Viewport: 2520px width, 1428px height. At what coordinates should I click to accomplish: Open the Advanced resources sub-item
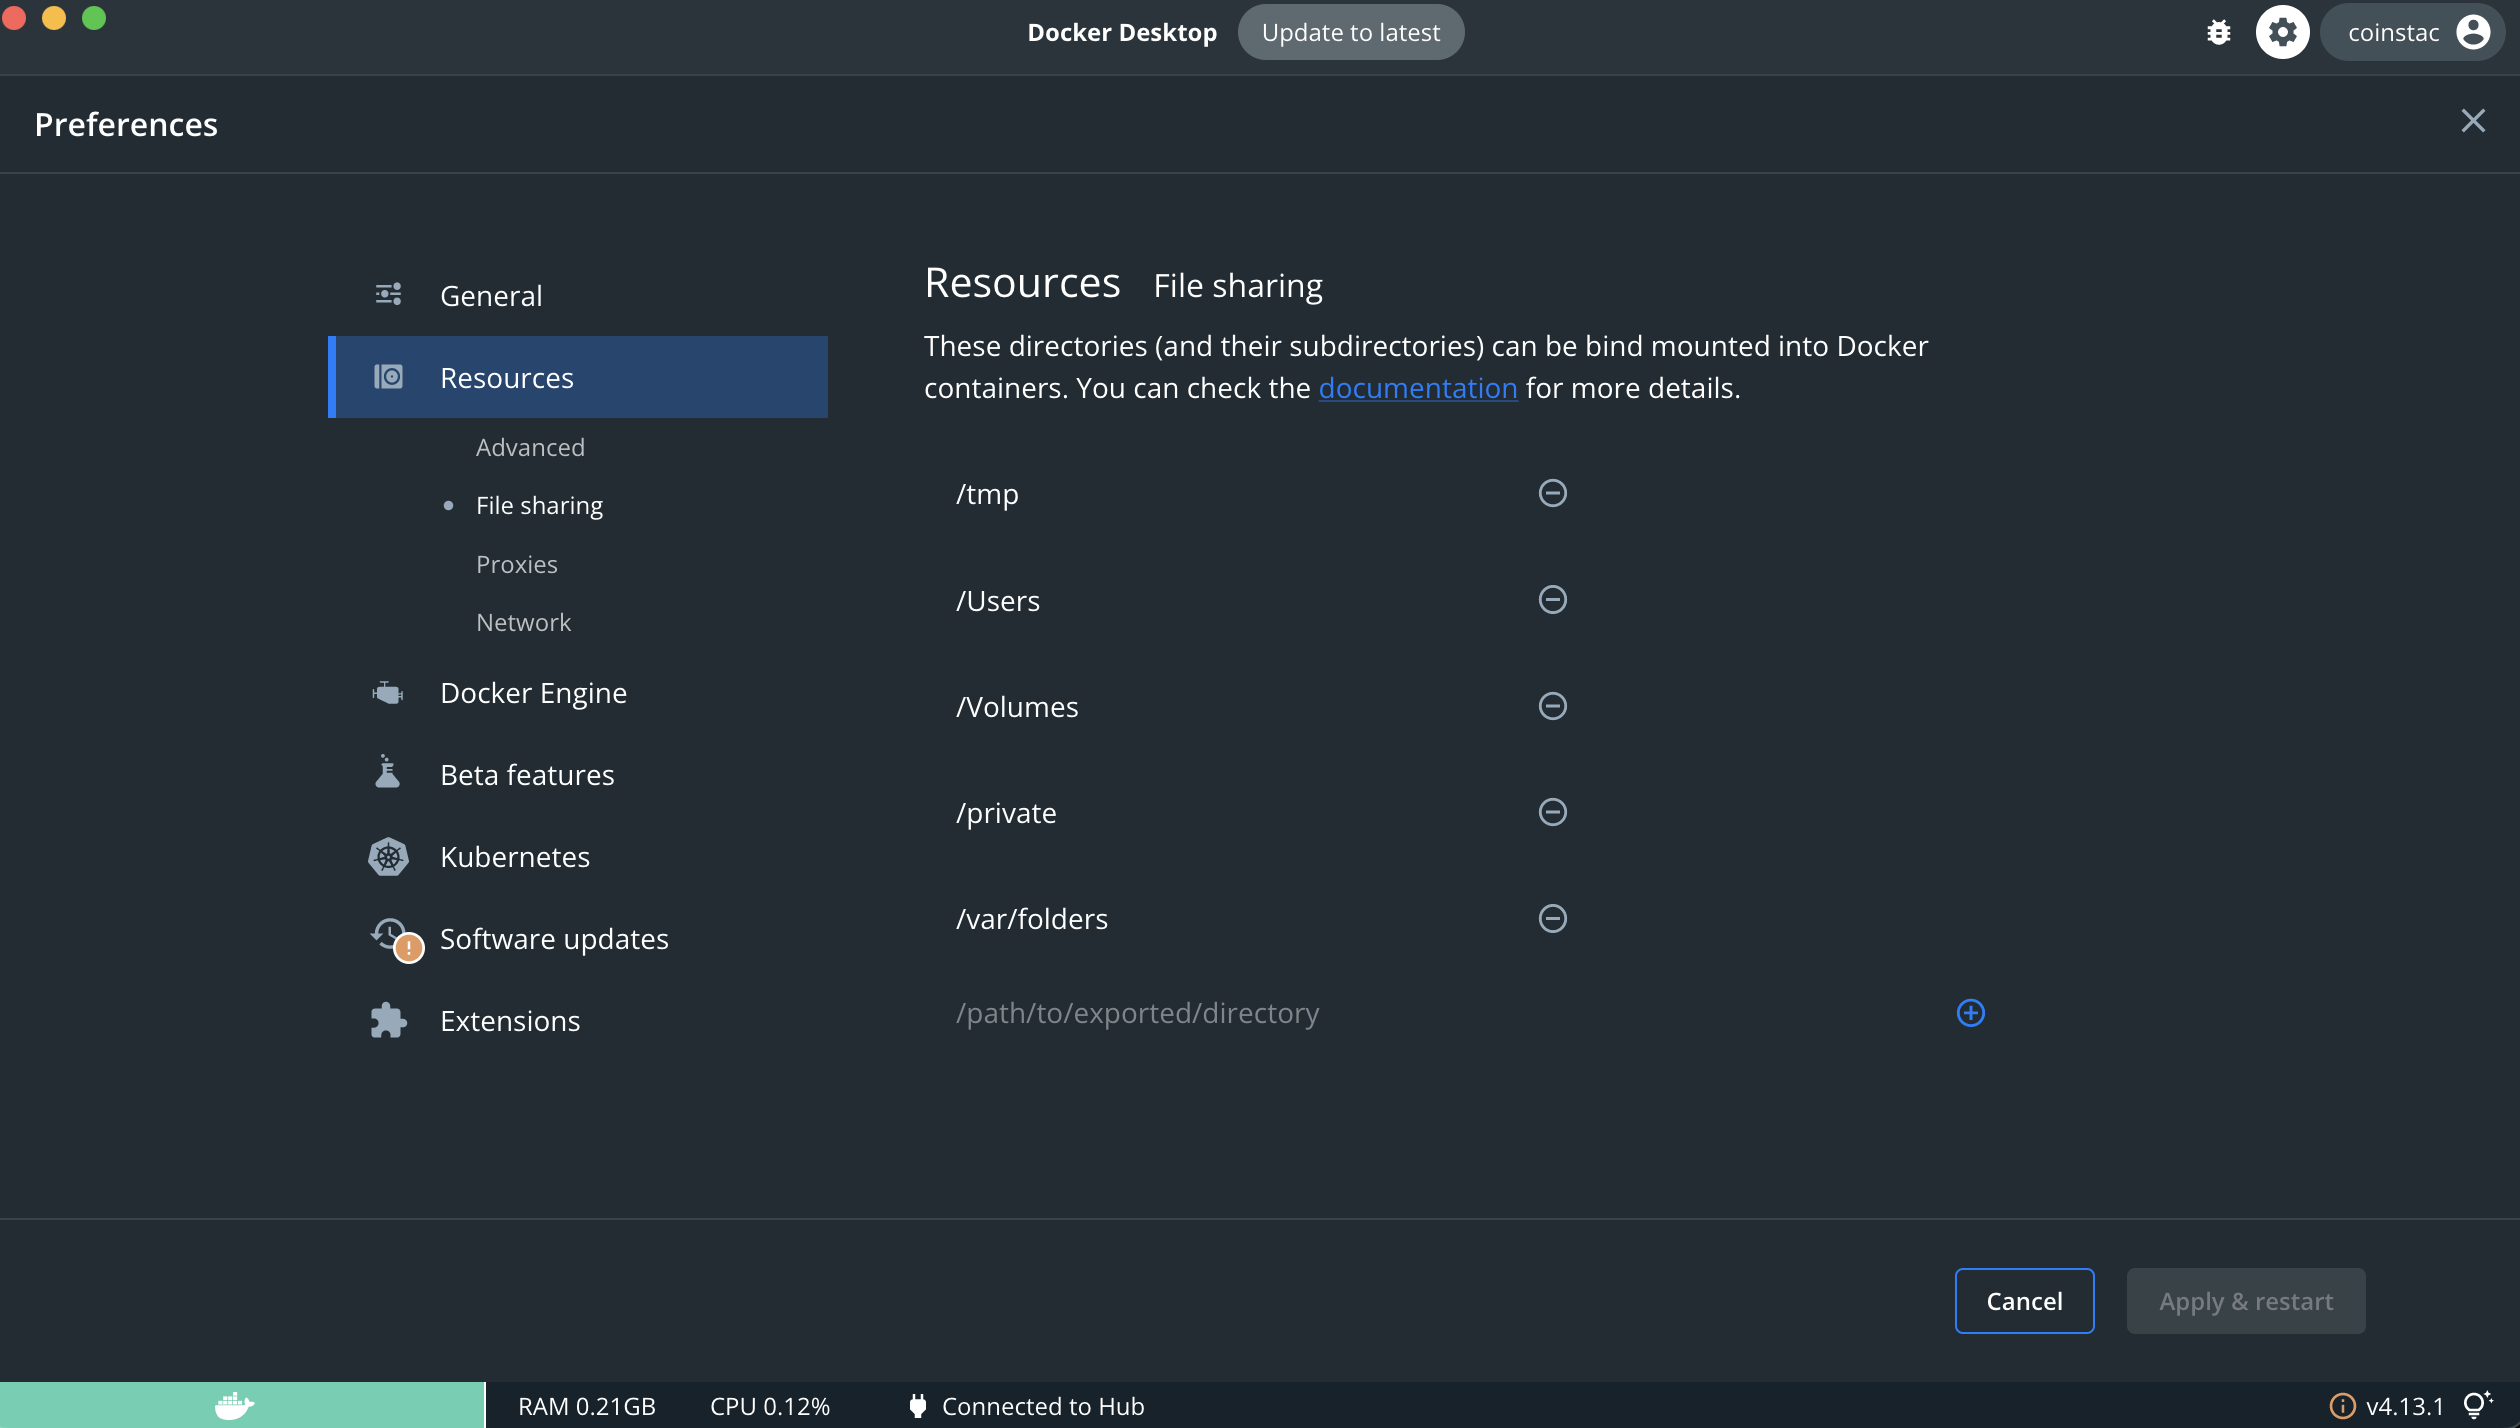[530, 447]
